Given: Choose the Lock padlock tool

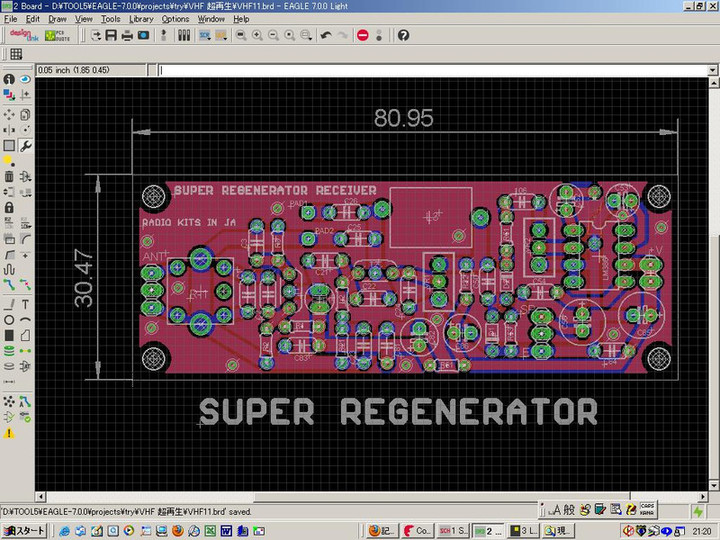Looking at the screenshot, I should point(9,207).
